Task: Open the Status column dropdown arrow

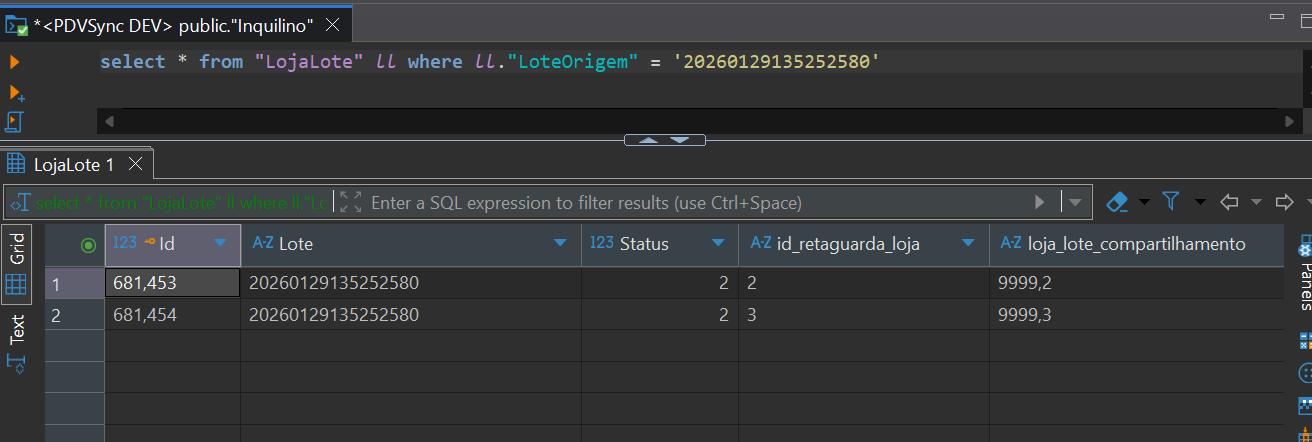Action: click(x=718, y=244)
